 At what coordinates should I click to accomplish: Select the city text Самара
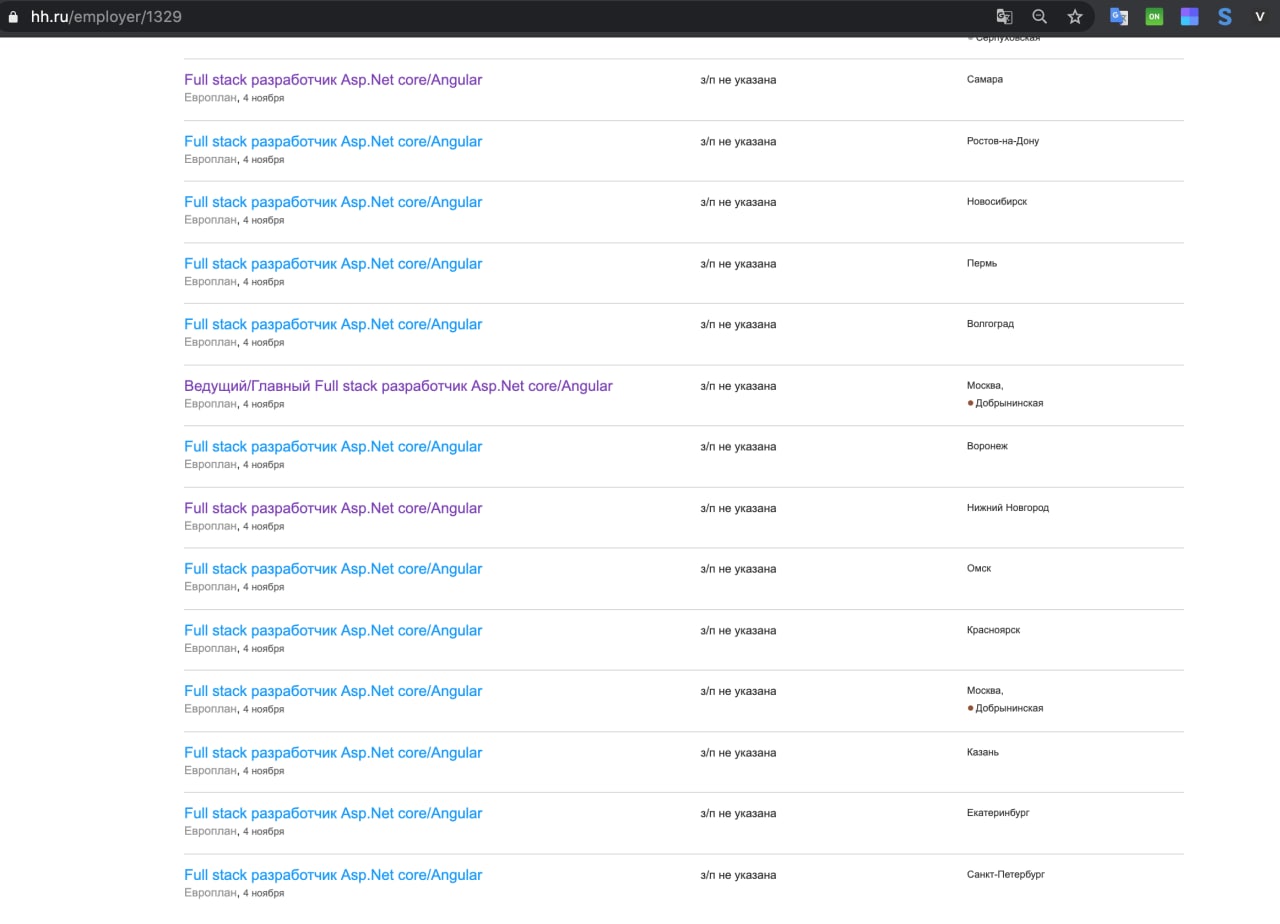[985, 79]
